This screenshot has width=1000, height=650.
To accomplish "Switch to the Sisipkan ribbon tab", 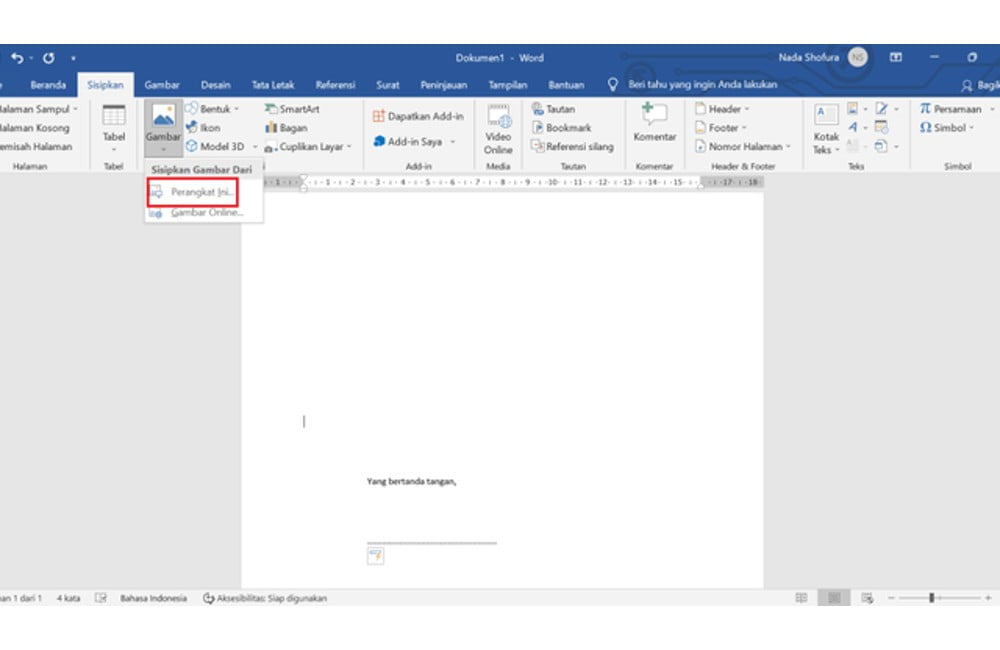I will [x=105, y=85].
